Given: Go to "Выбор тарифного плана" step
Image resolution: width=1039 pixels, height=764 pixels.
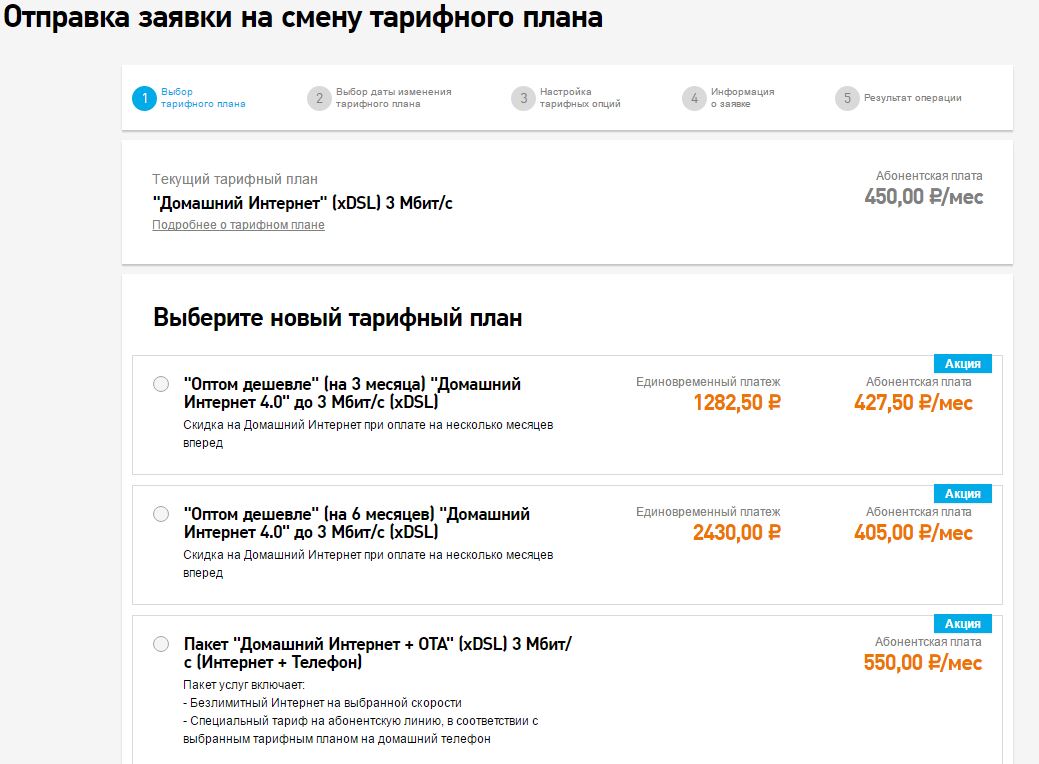Looking at the screenshot, I should pyautogui.click(x=203, y=98).
